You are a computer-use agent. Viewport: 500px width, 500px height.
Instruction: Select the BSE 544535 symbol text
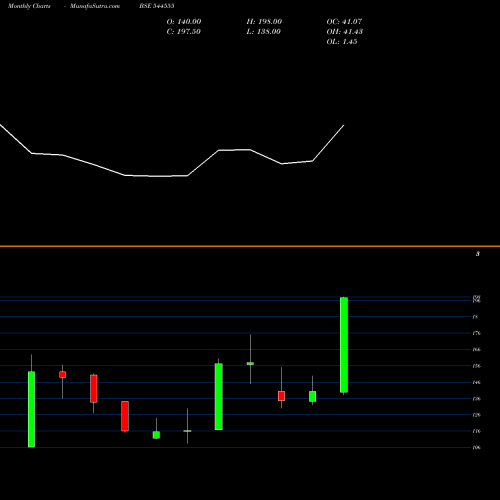[157, 6]
